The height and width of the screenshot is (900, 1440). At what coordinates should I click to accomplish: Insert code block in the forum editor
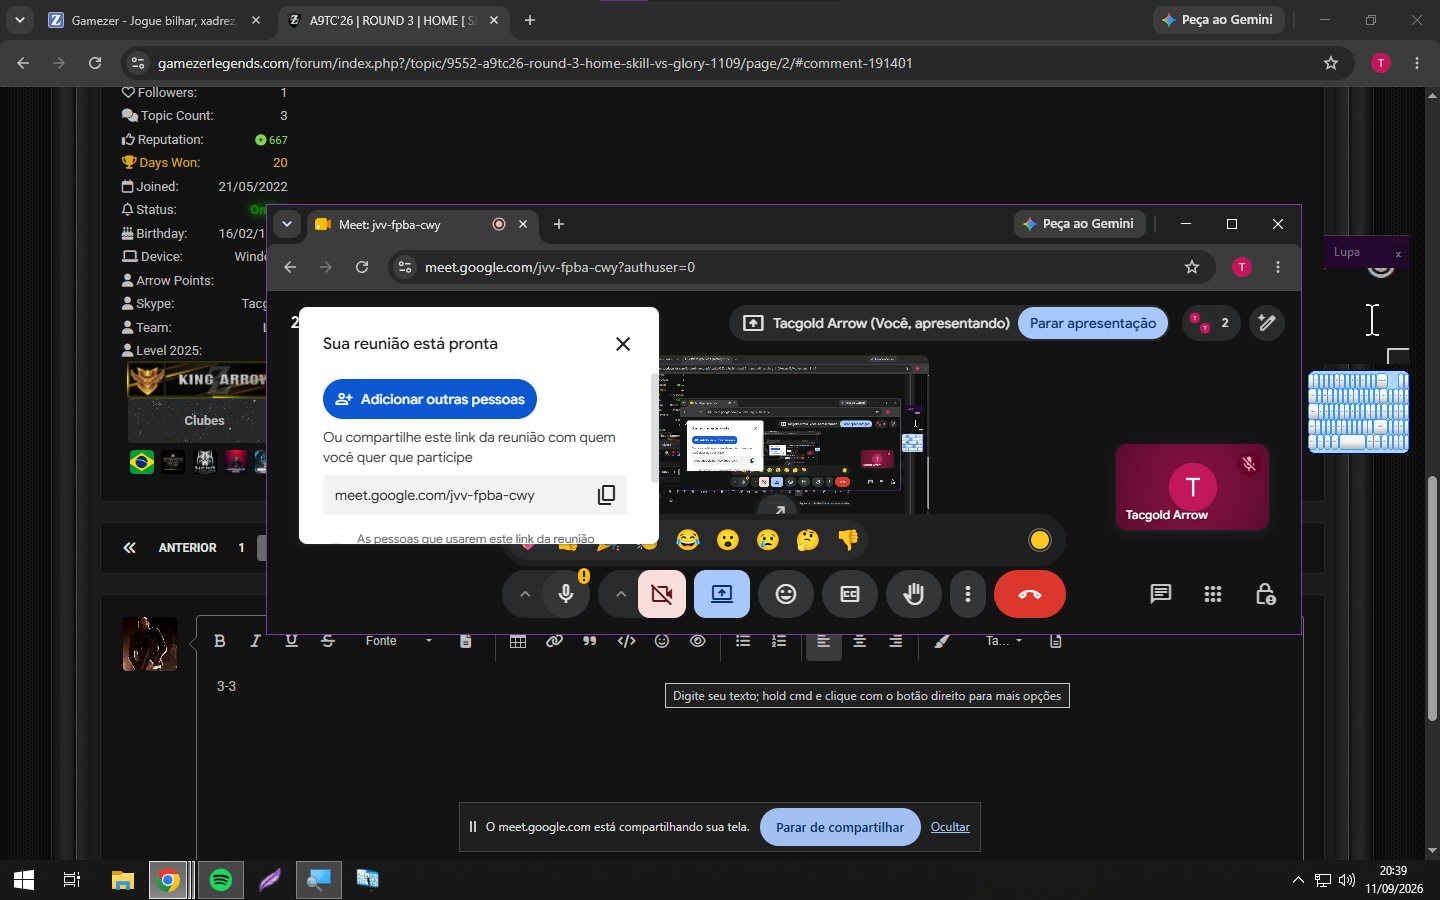tap(626, 641)
